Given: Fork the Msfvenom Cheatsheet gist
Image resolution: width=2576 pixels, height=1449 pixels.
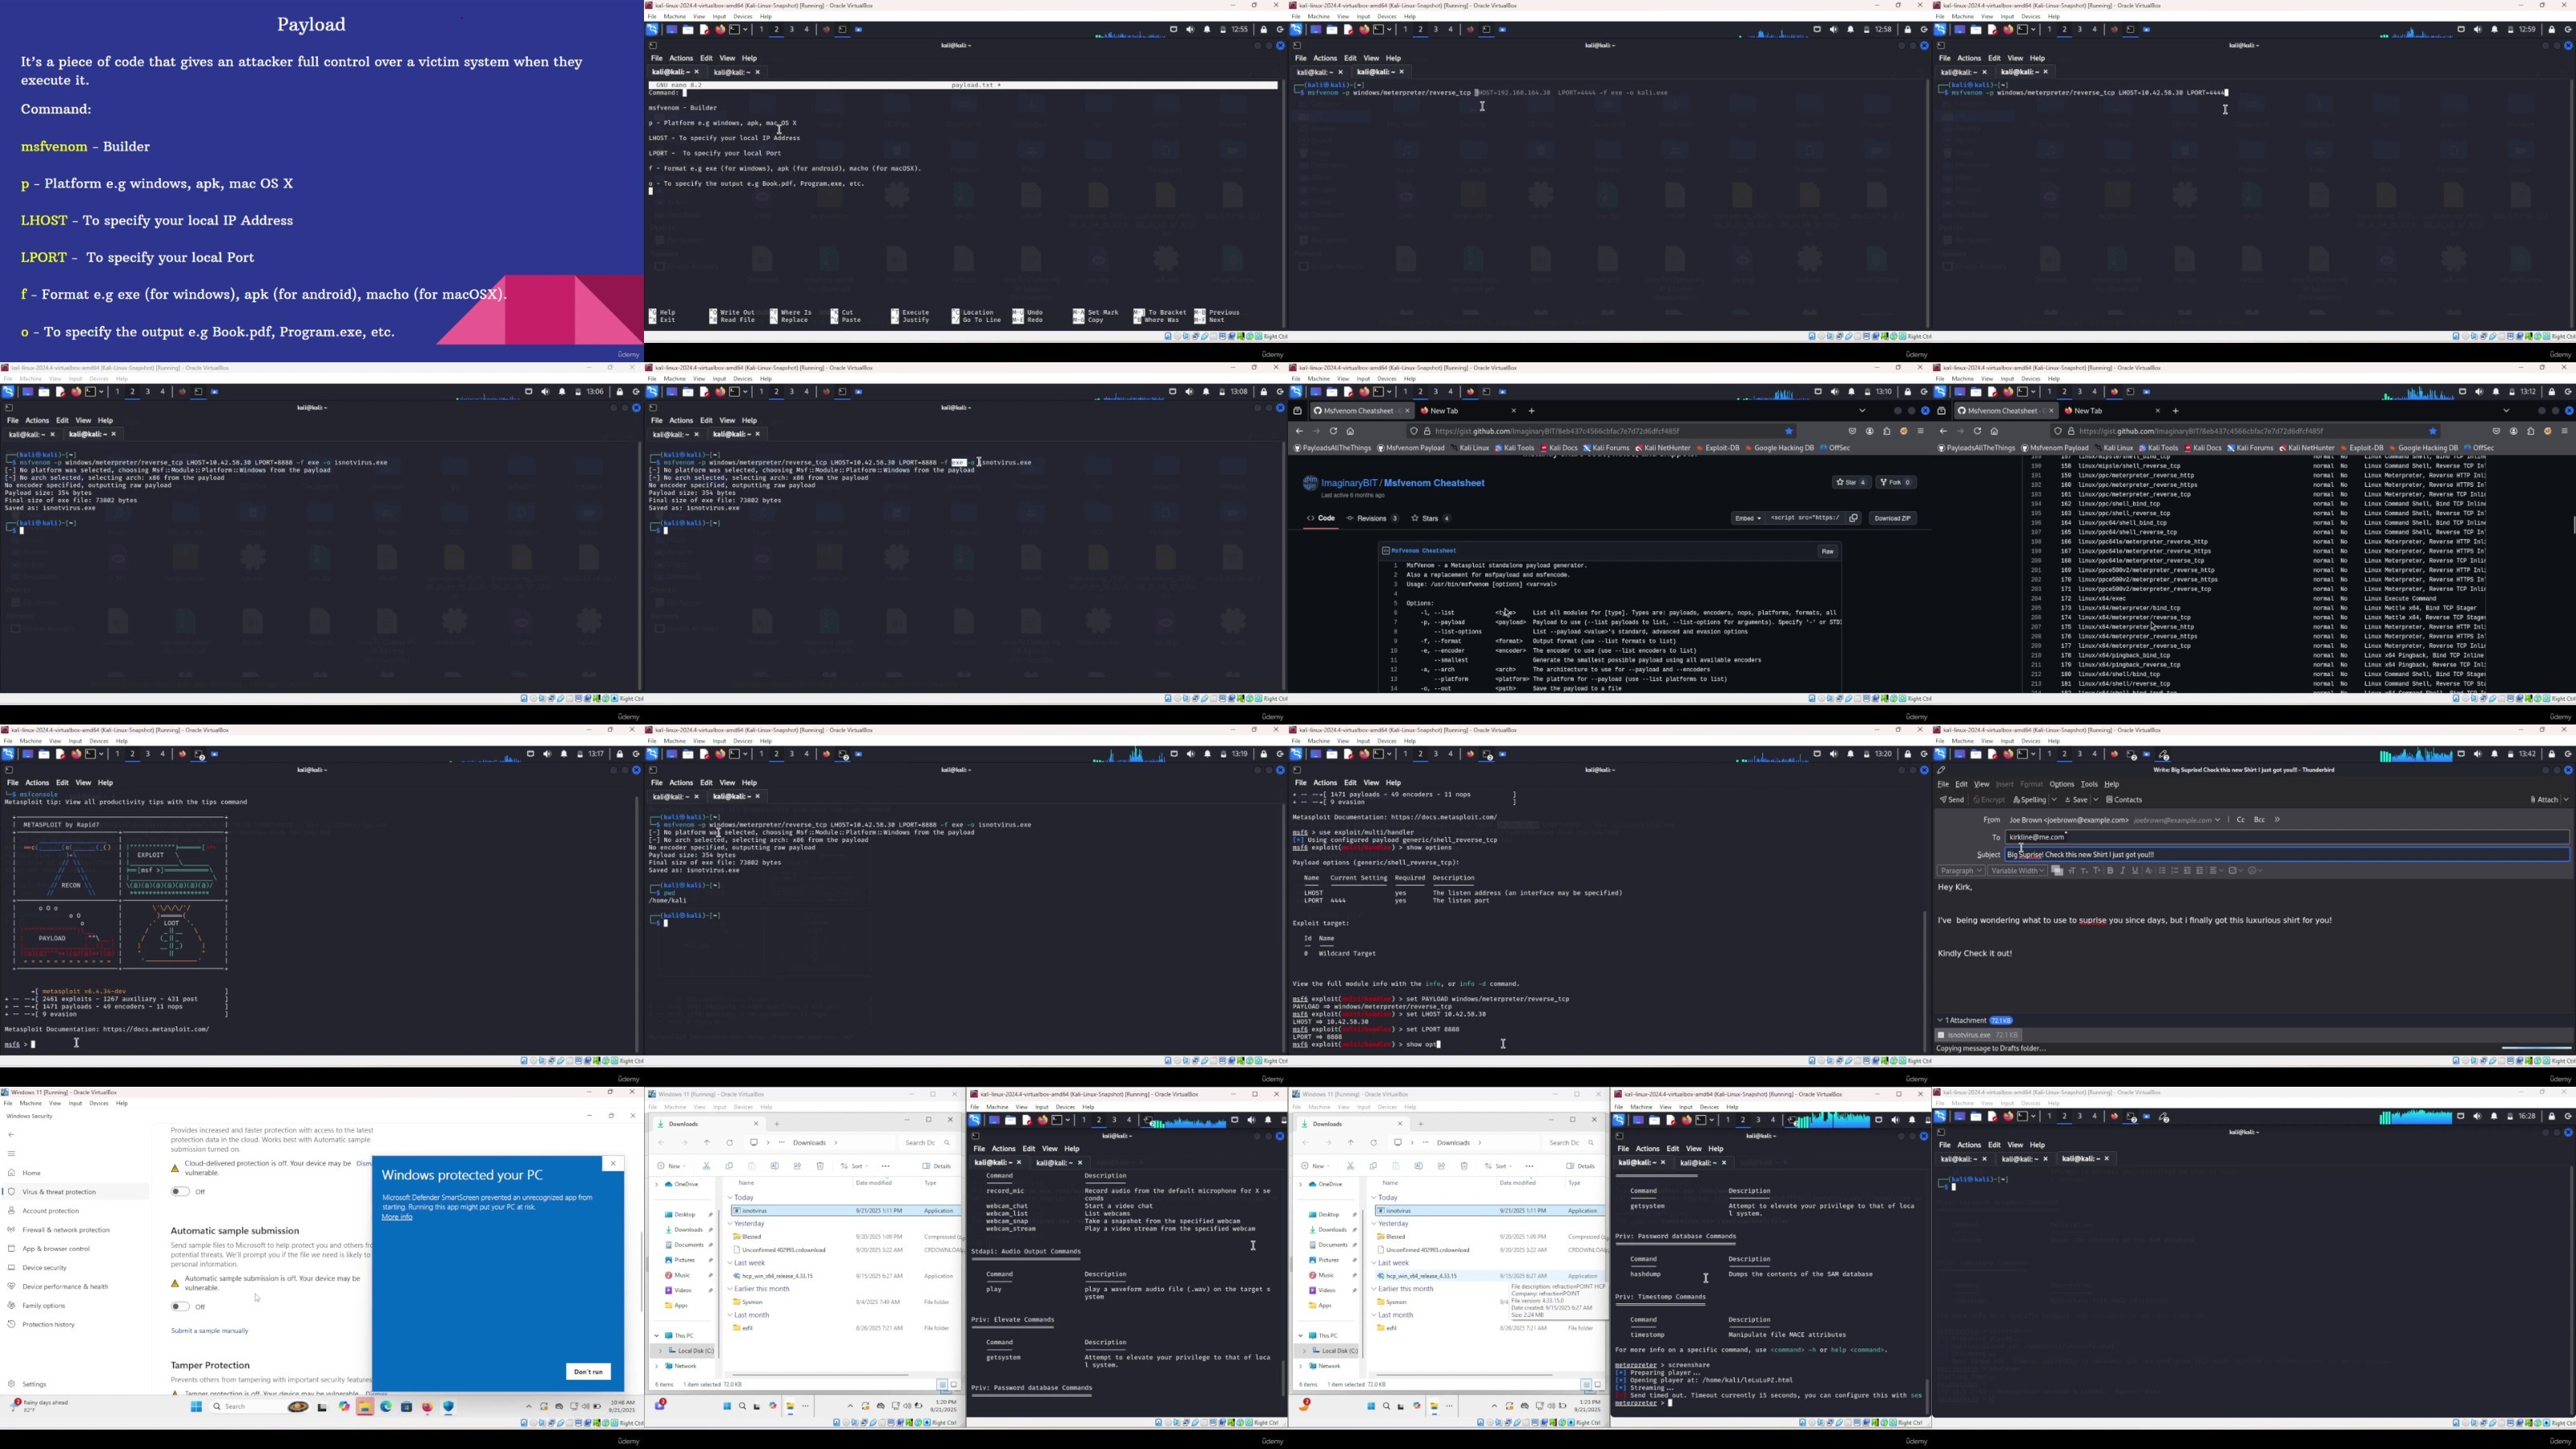Looking at the screenshot, I should click(x=1895, y=482).
